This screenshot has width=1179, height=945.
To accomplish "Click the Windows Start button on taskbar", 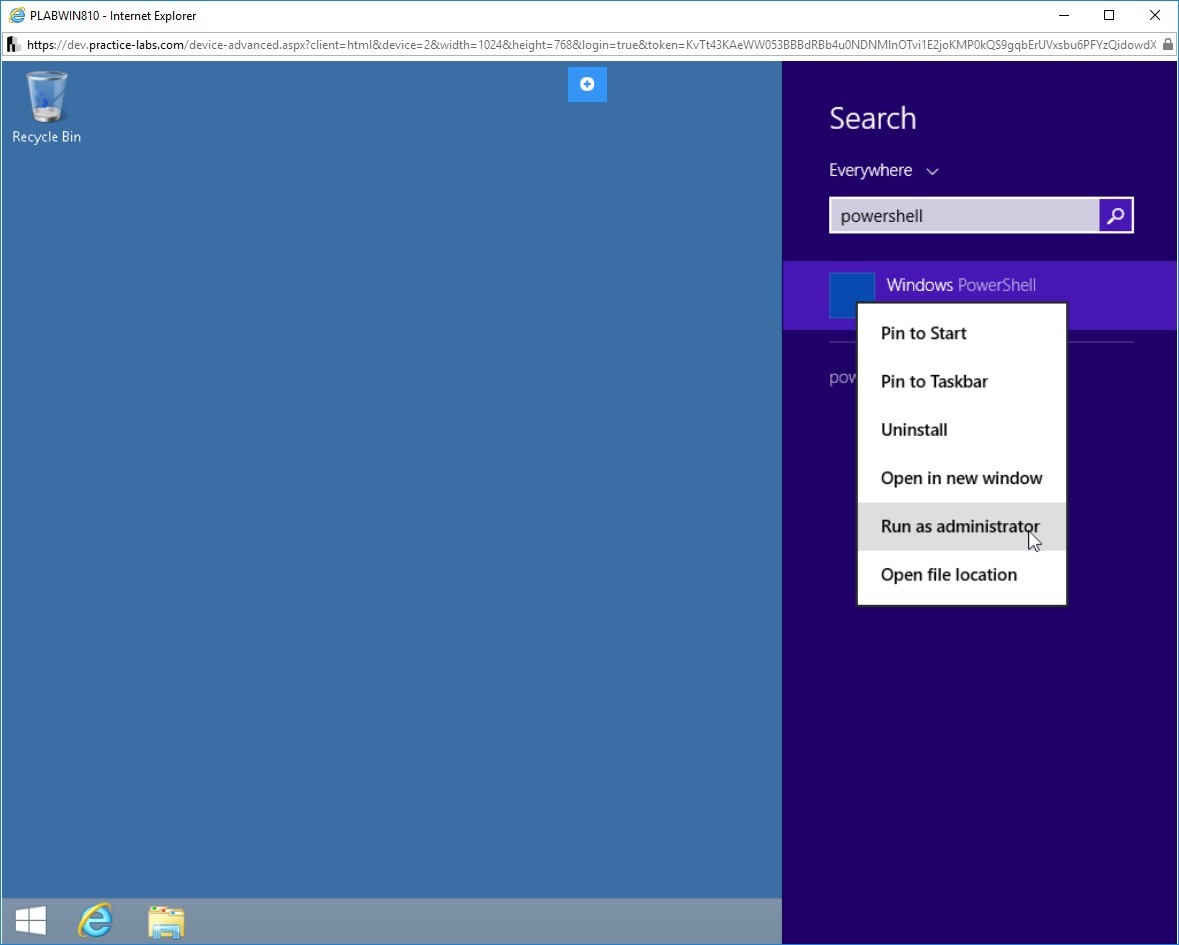I will pos(31,921).
